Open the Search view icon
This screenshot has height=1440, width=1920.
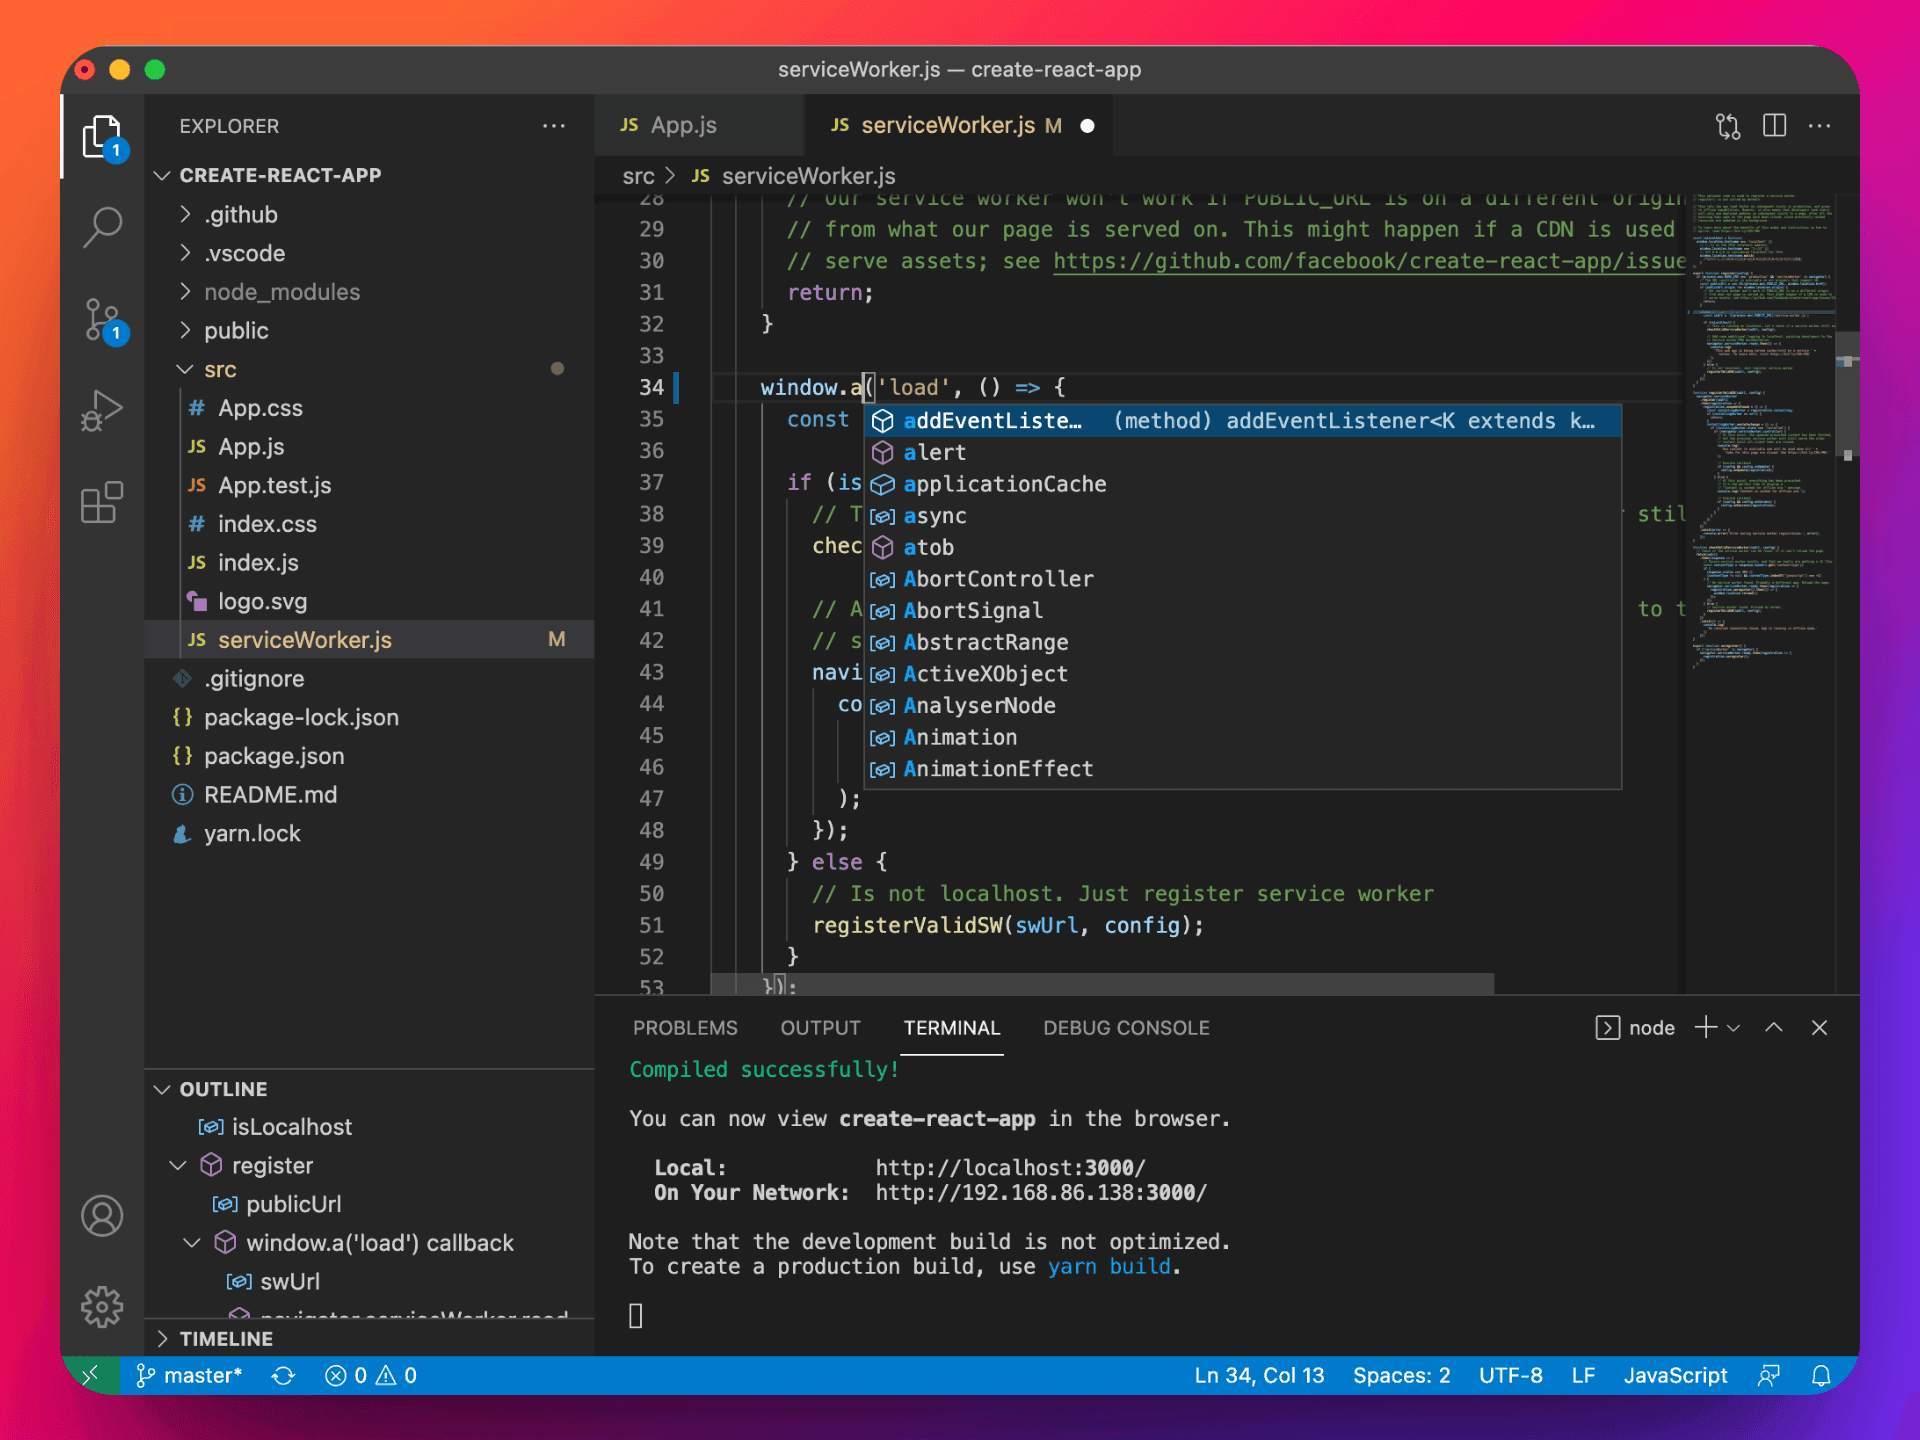[102, 227]
